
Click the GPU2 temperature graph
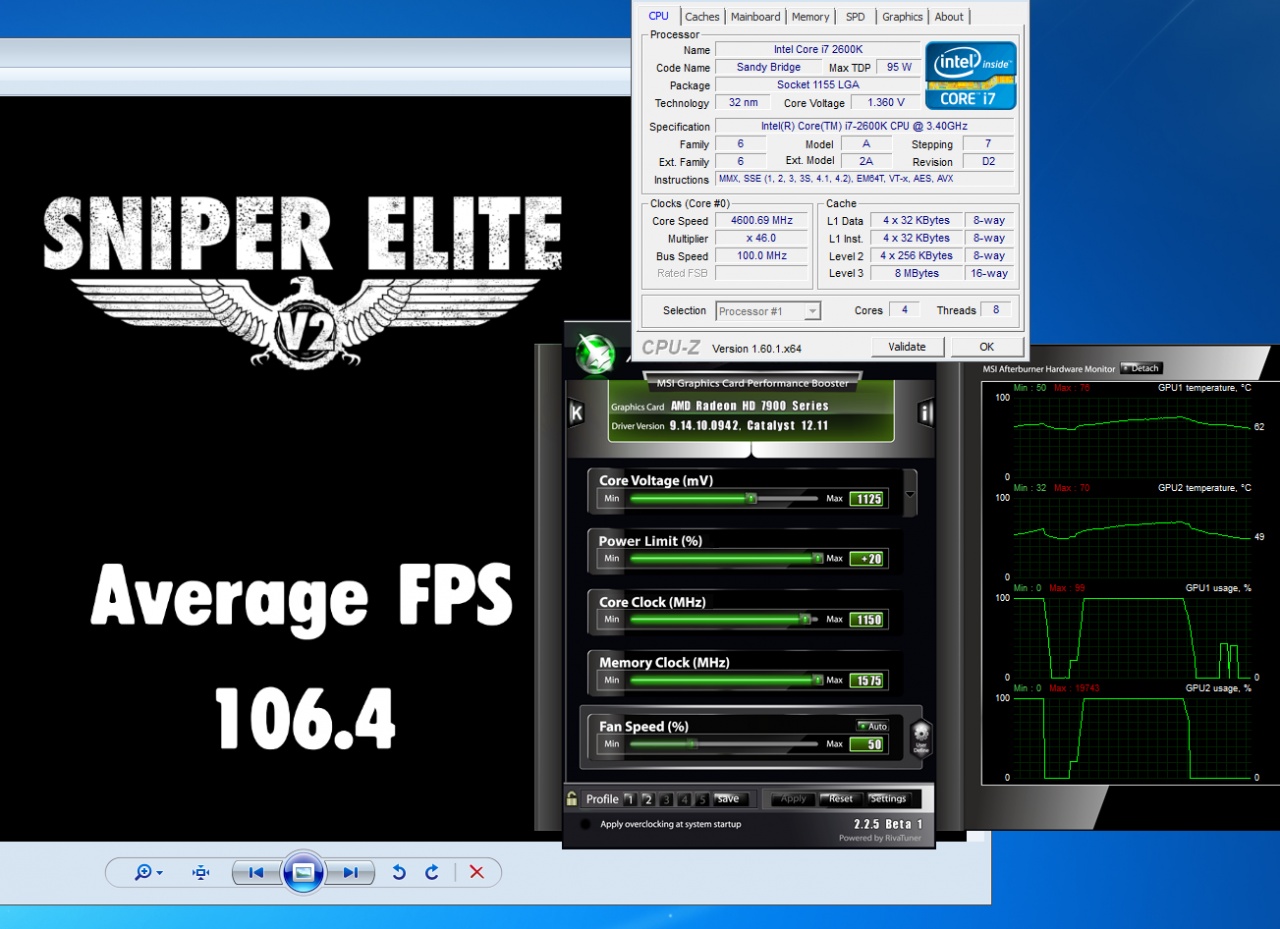tap(1130, 537)
